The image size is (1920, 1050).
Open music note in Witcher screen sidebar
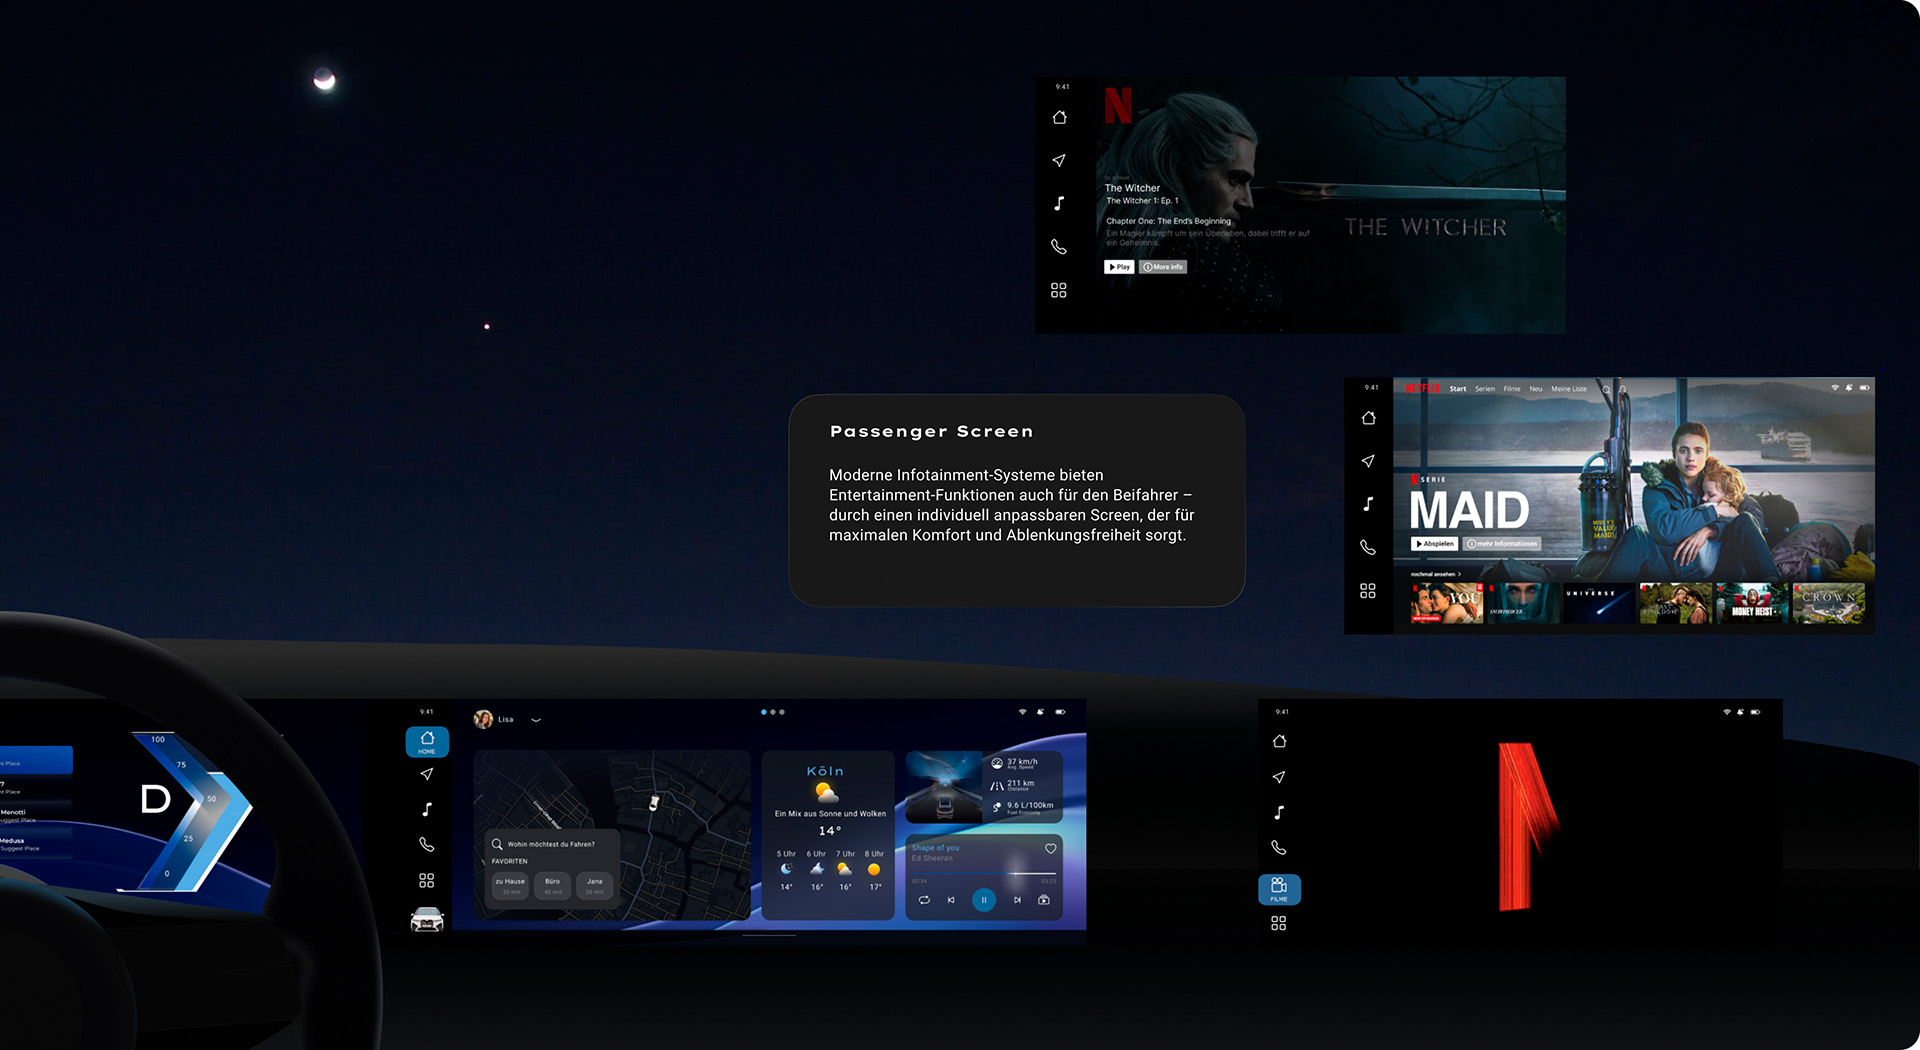(1059, 203)
